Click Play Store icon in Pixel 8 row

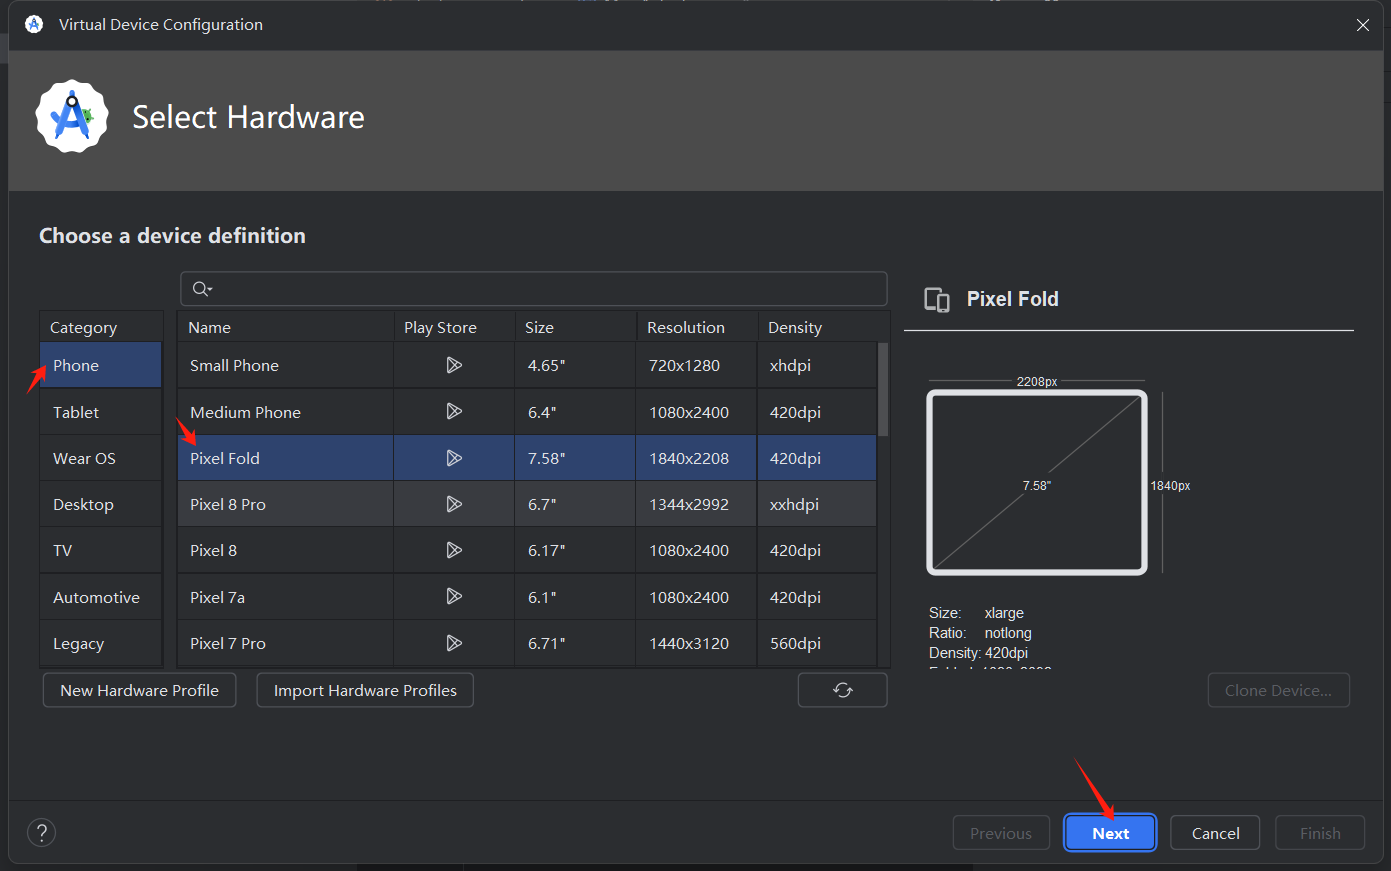(x=454, y=550)
